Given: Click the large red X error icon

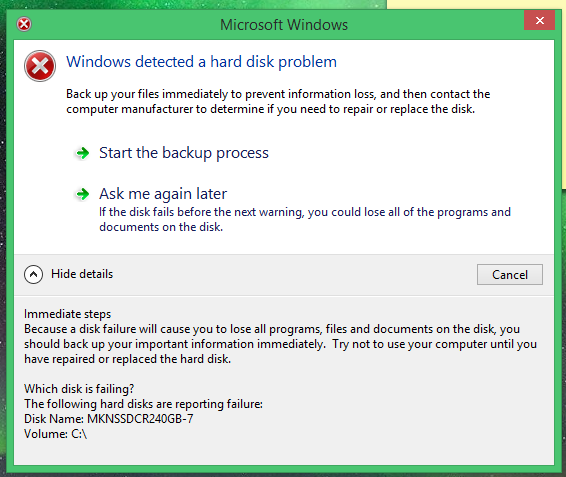Looking at the screenshot, I should tap(40, 66).
